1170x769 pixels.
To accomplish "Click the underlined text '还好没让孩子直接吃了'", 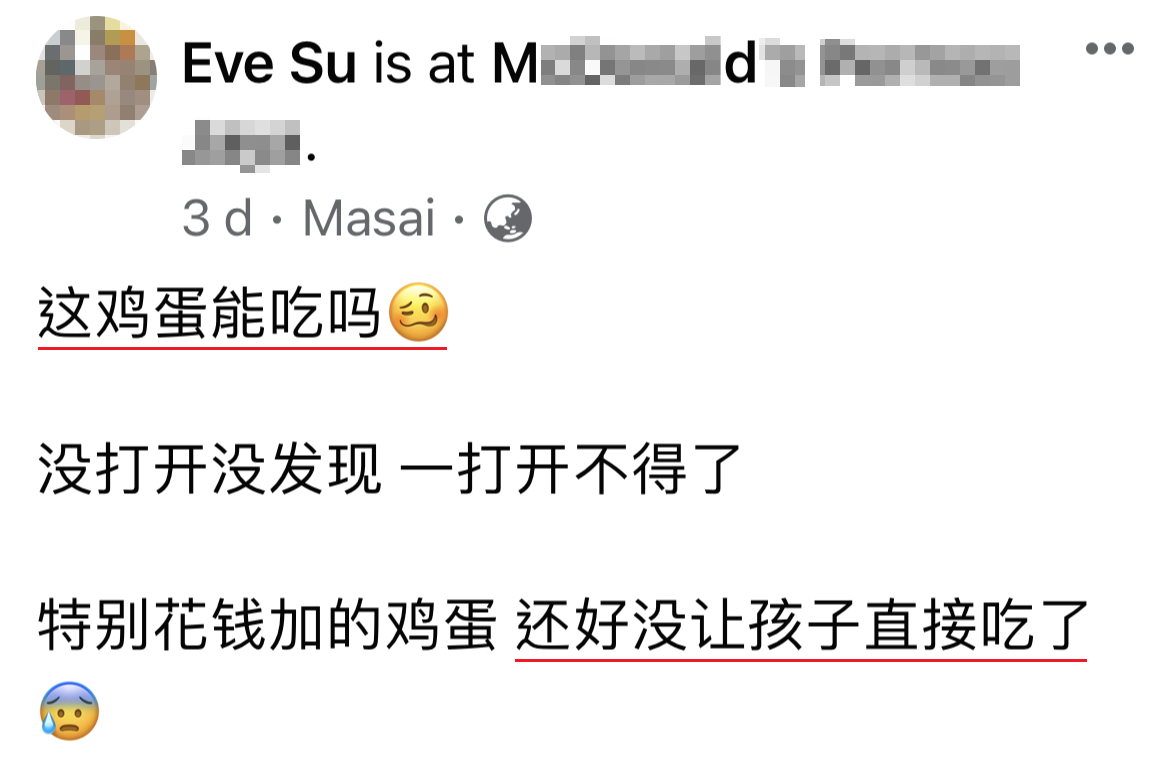I will 801,625.
